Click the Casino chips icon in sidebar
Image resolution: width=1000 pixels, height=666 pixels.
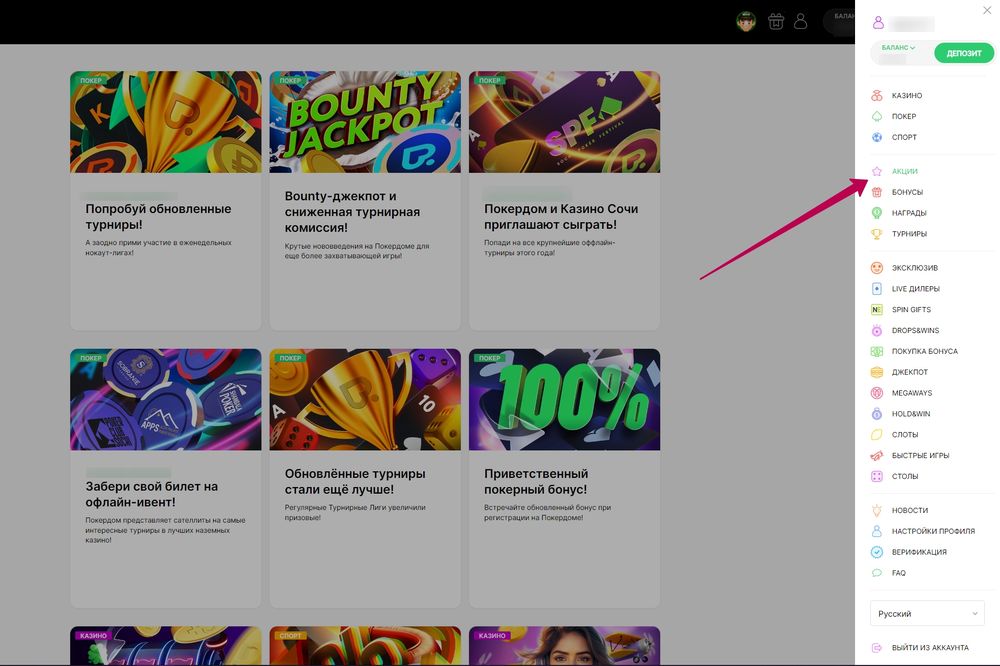tap(877, 96)
